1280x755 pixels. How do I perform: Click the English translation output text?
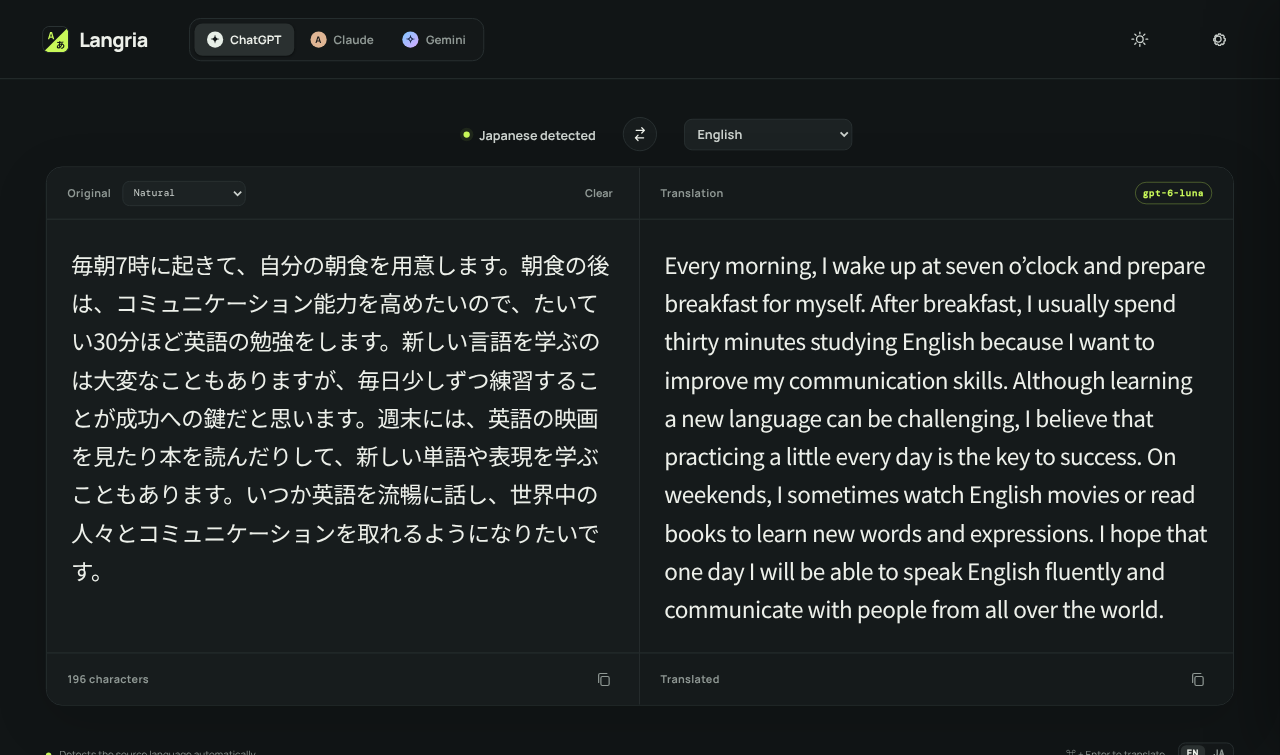tap(936, 437)
